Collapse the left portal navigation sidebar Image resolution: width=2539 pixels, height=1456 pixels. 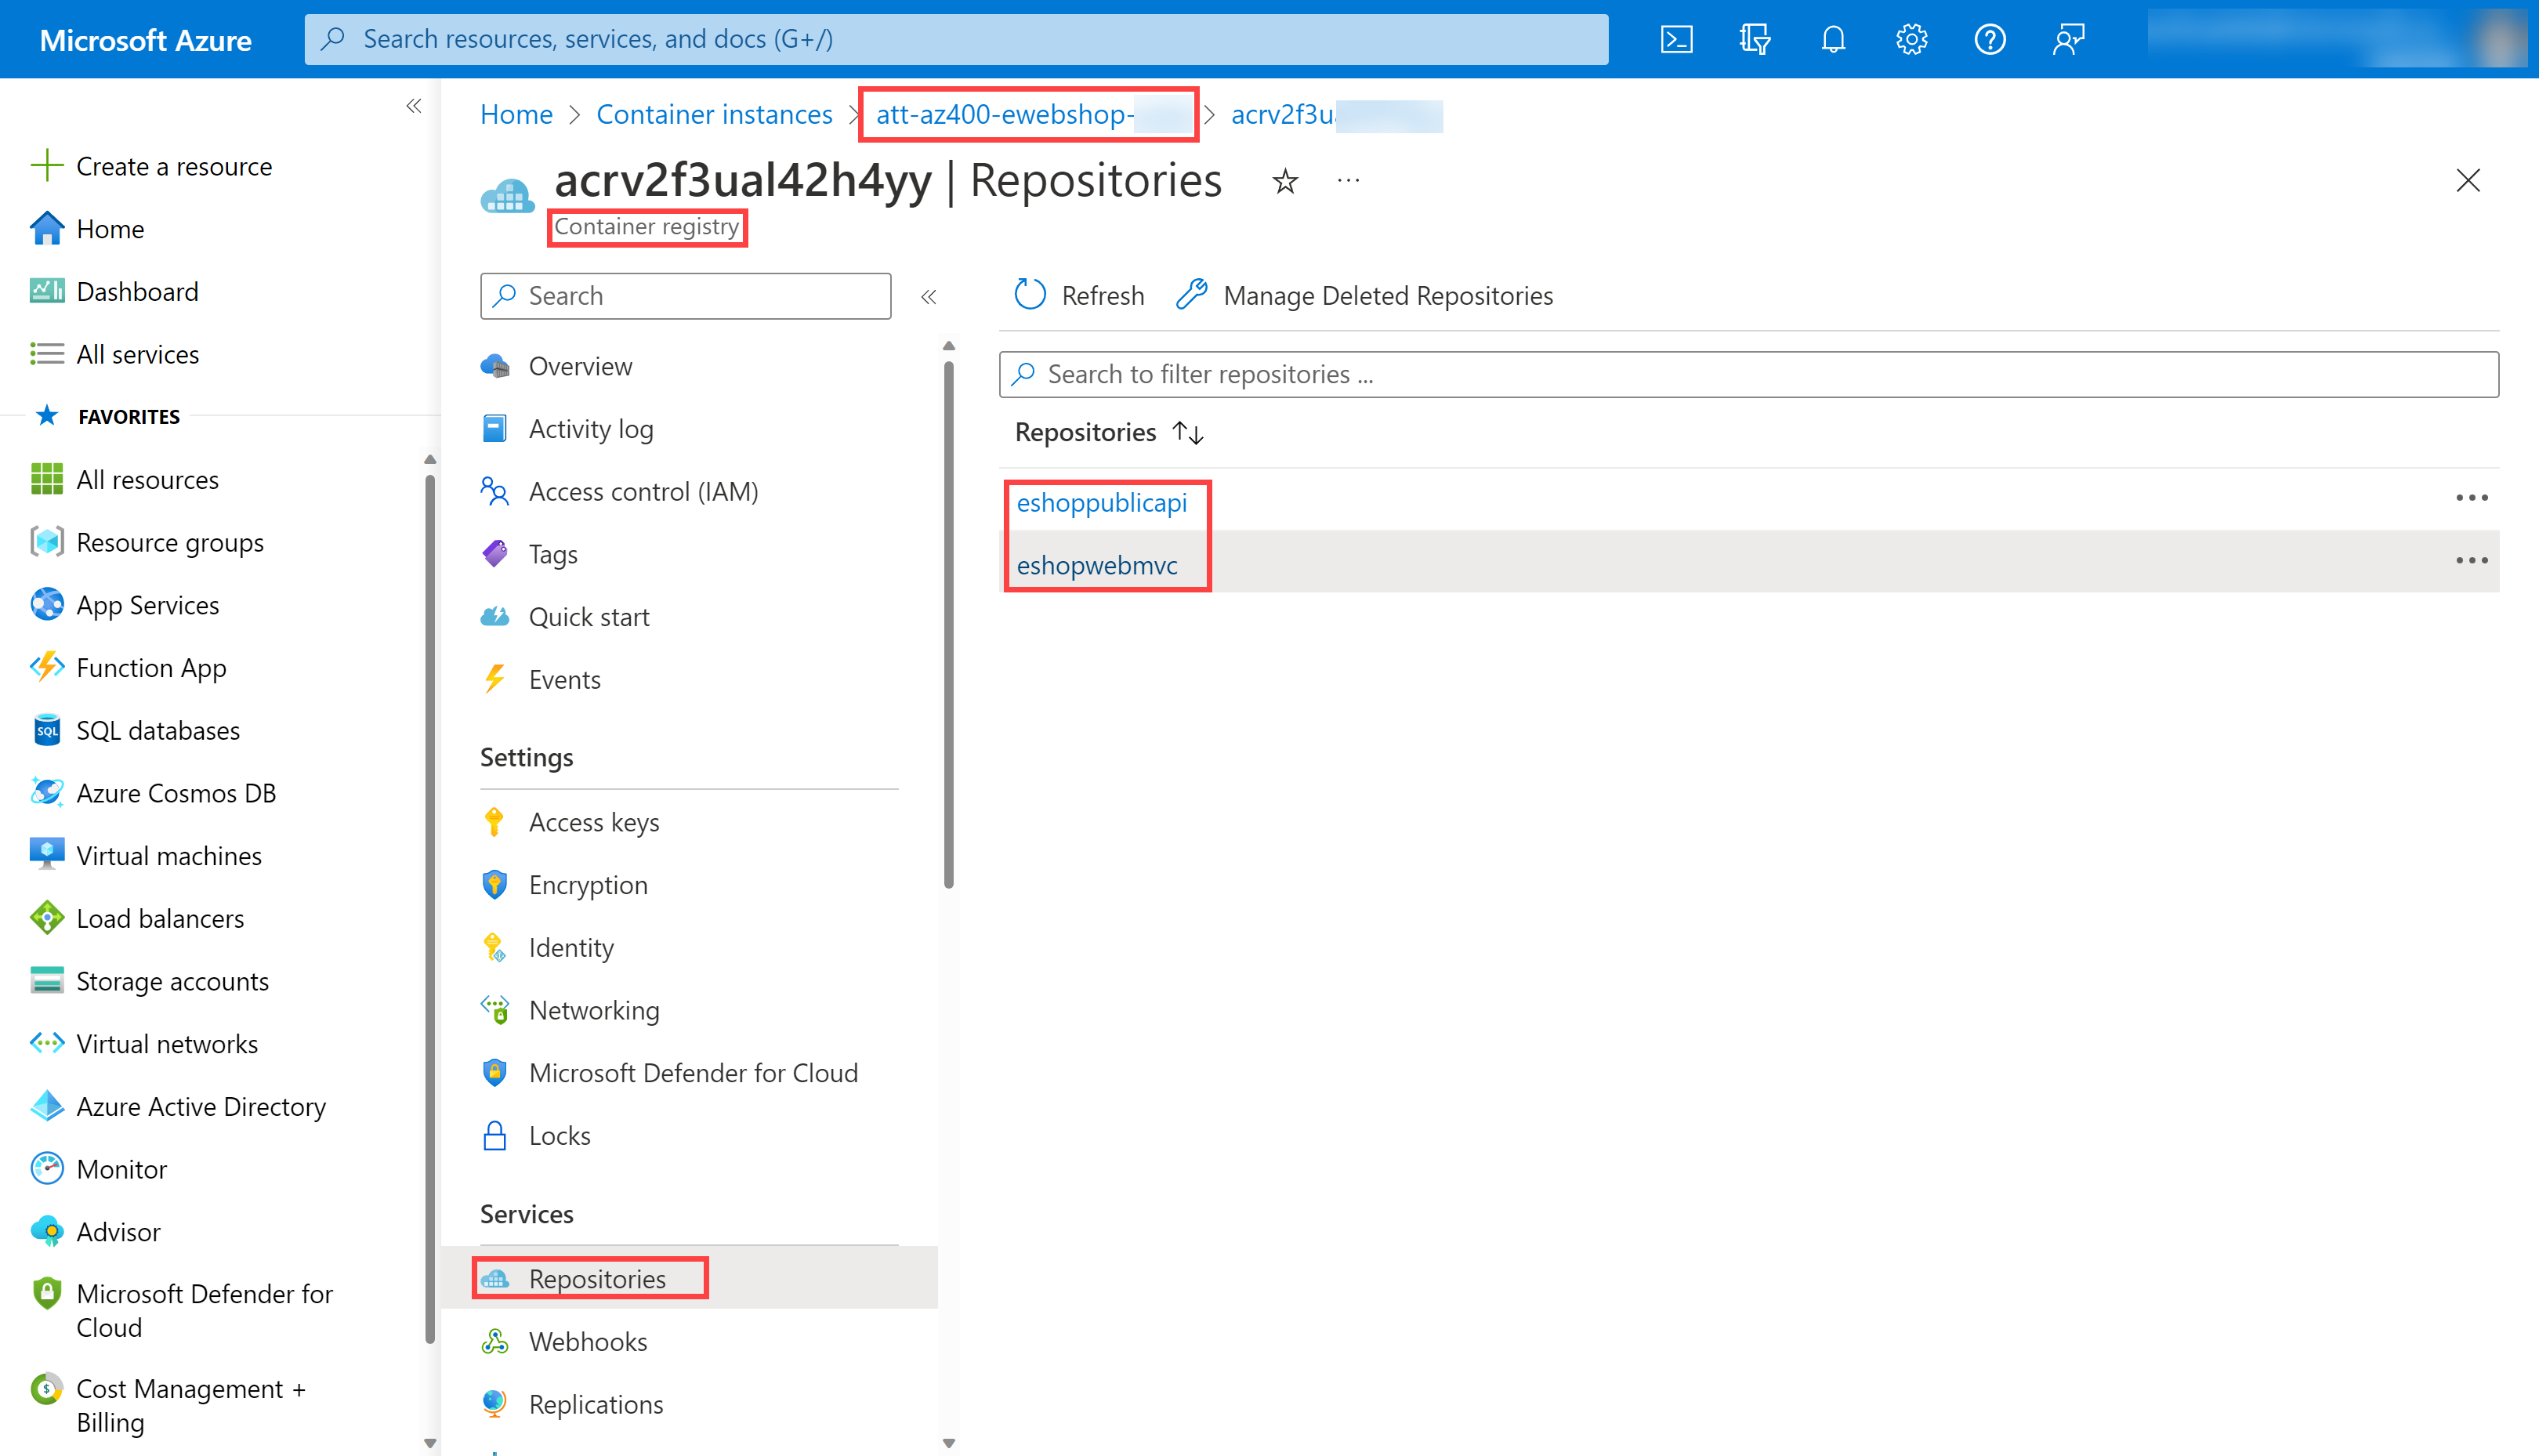(414, 106)
